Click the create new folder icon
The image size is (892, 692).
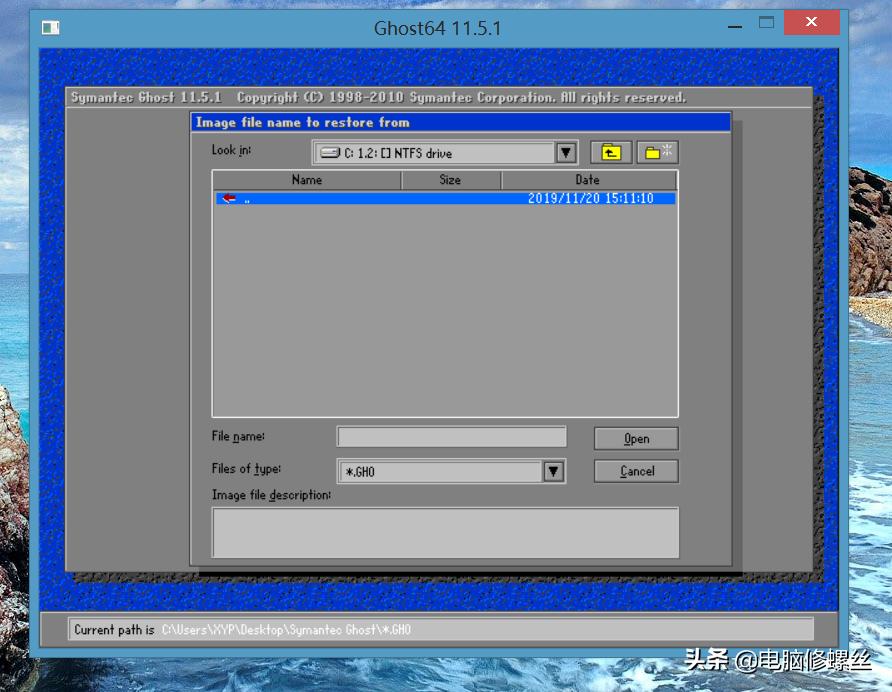click(x=658, y=153)
